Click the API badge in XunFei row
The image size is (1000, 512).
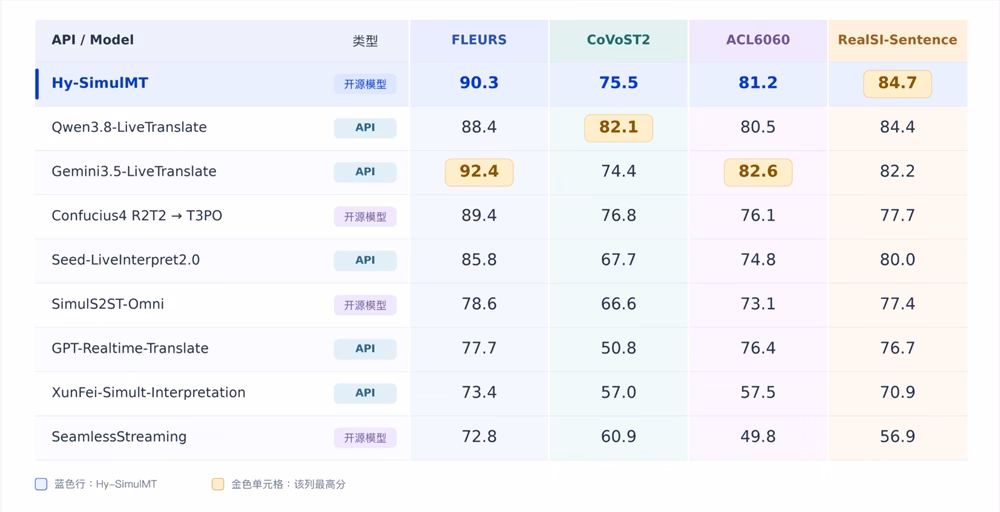pos(365,393)
